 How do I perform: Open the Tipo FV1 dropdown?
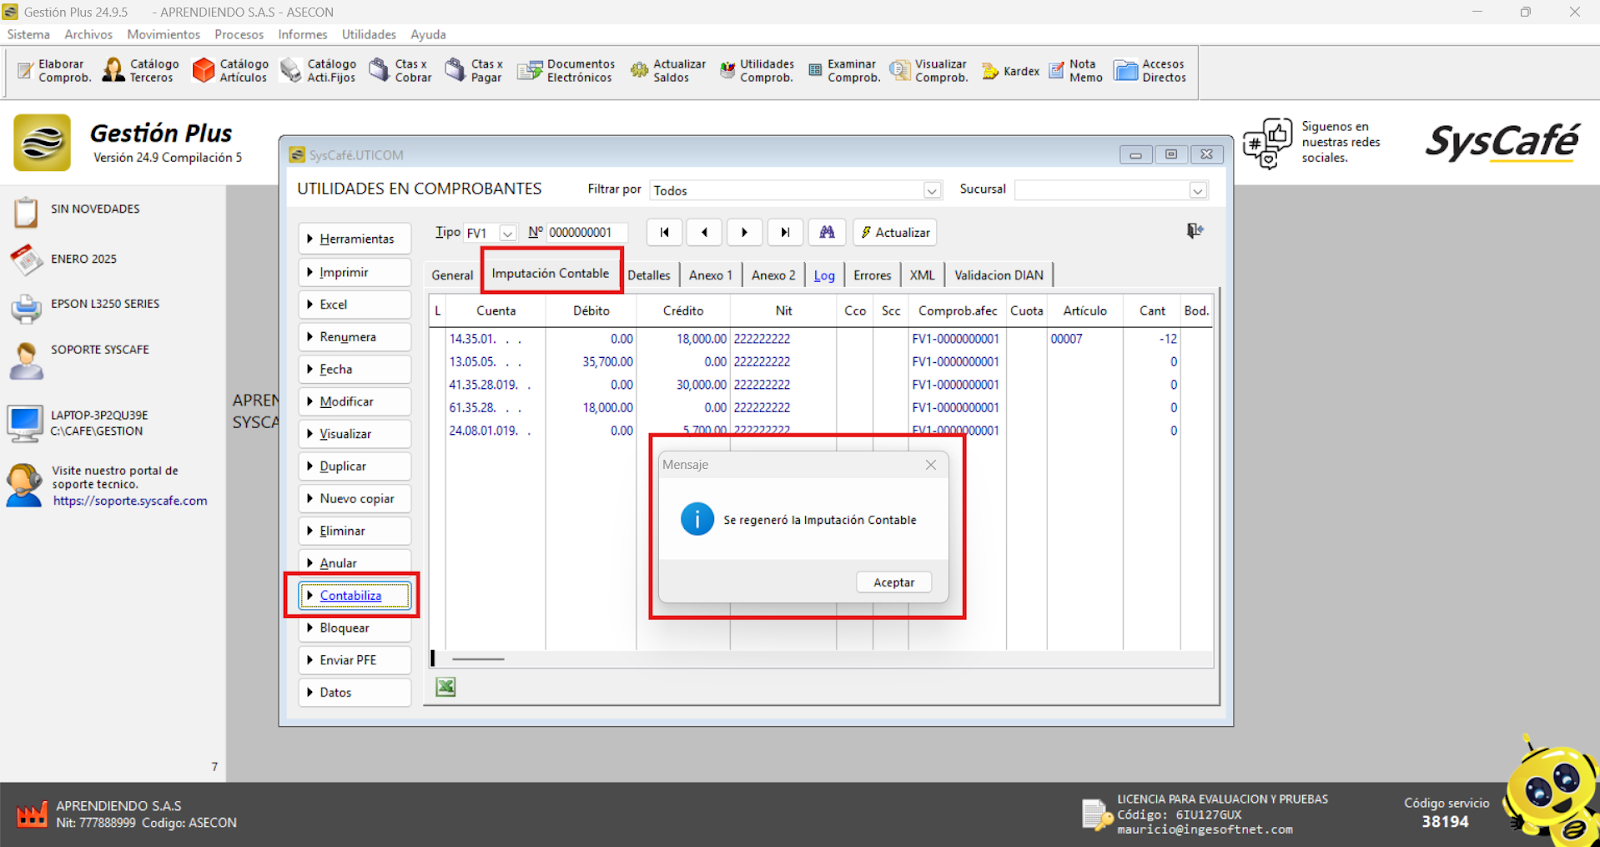click(508, 233)
